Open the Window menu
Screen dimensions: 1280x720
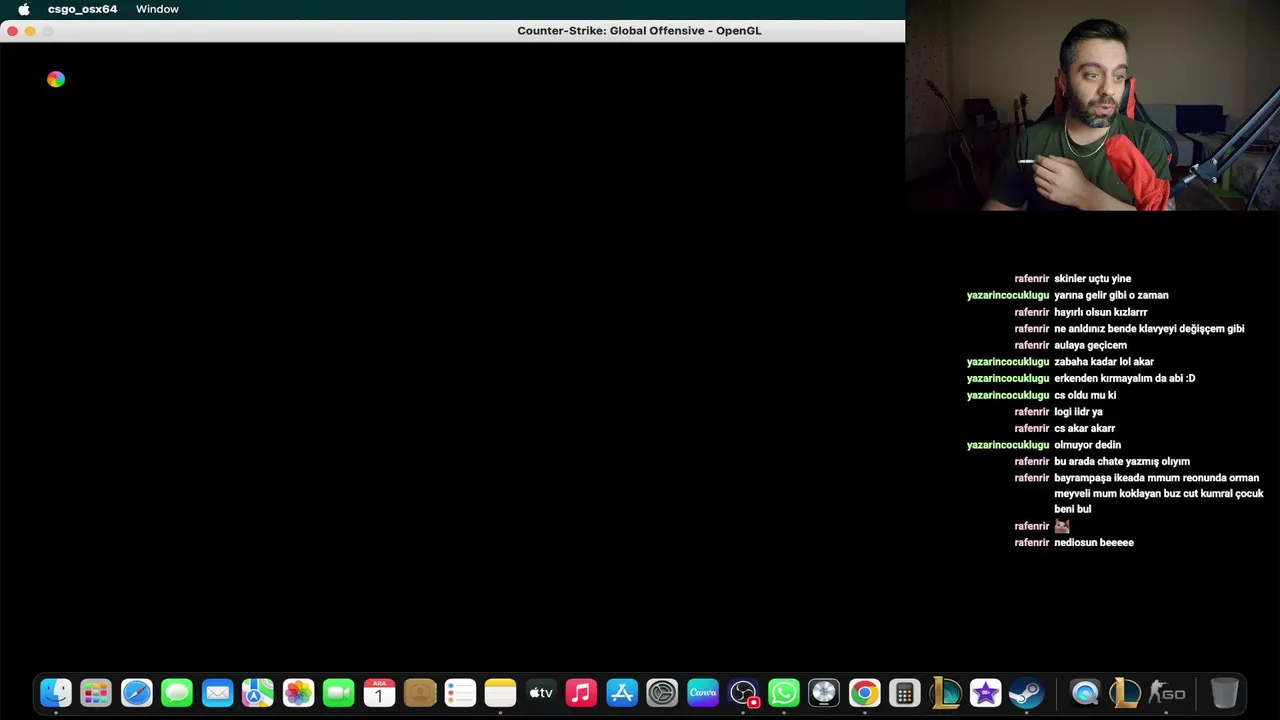tap(157, 9)
